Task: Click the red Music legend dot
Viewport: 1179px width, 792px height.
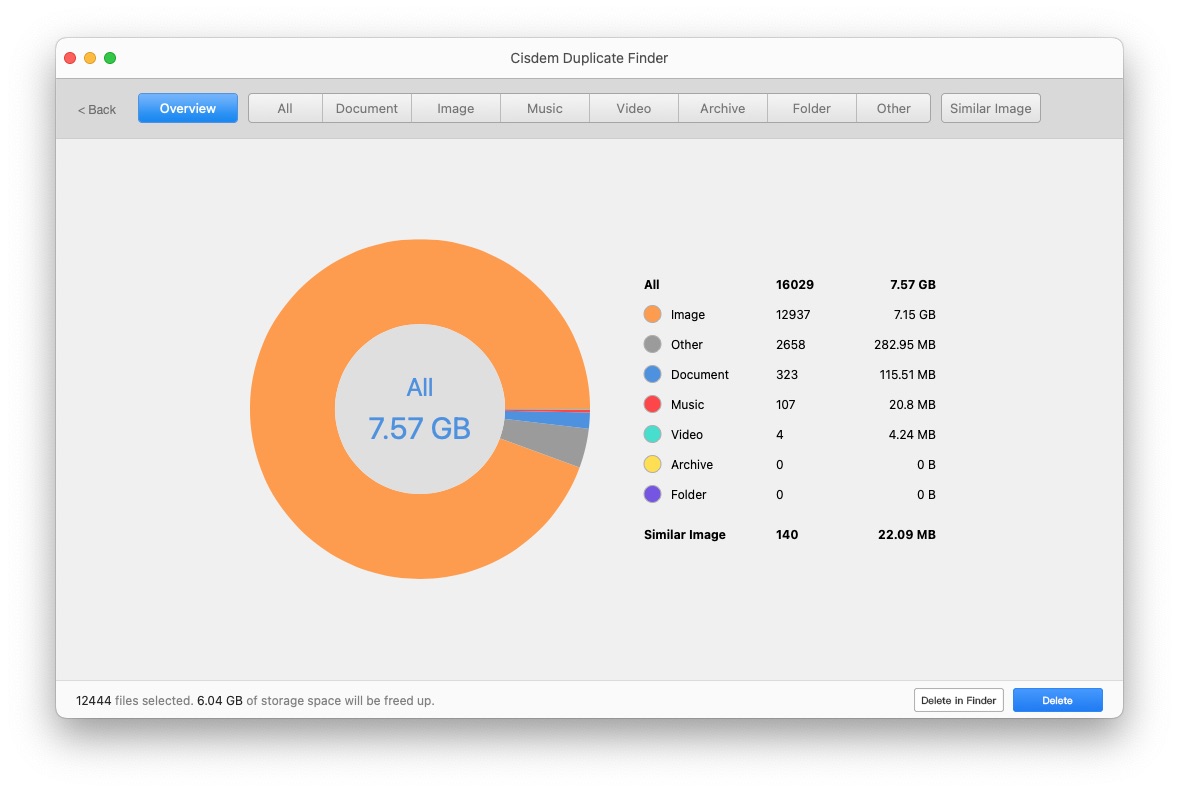Action: (x=652, y=404)
